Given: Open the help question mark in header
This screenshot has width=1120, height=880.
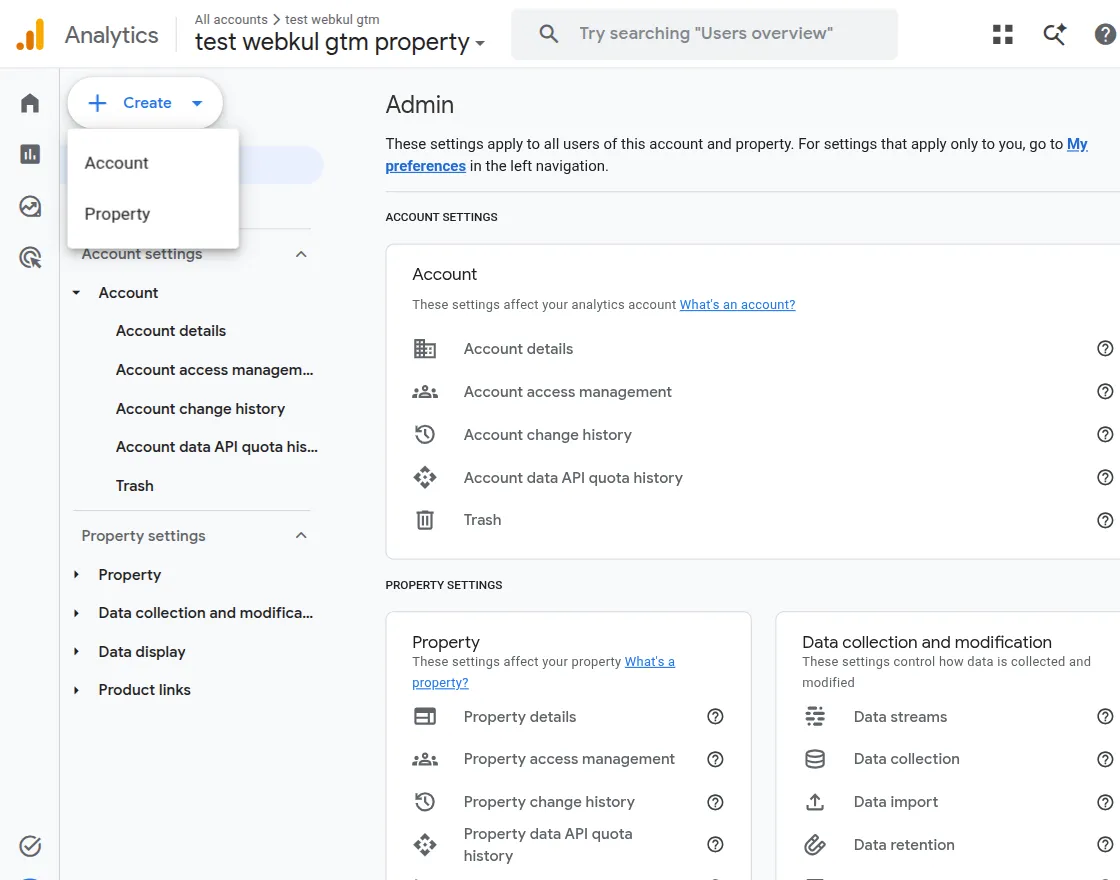Looking at the screenshot, I should click(x=1105, y=34).
